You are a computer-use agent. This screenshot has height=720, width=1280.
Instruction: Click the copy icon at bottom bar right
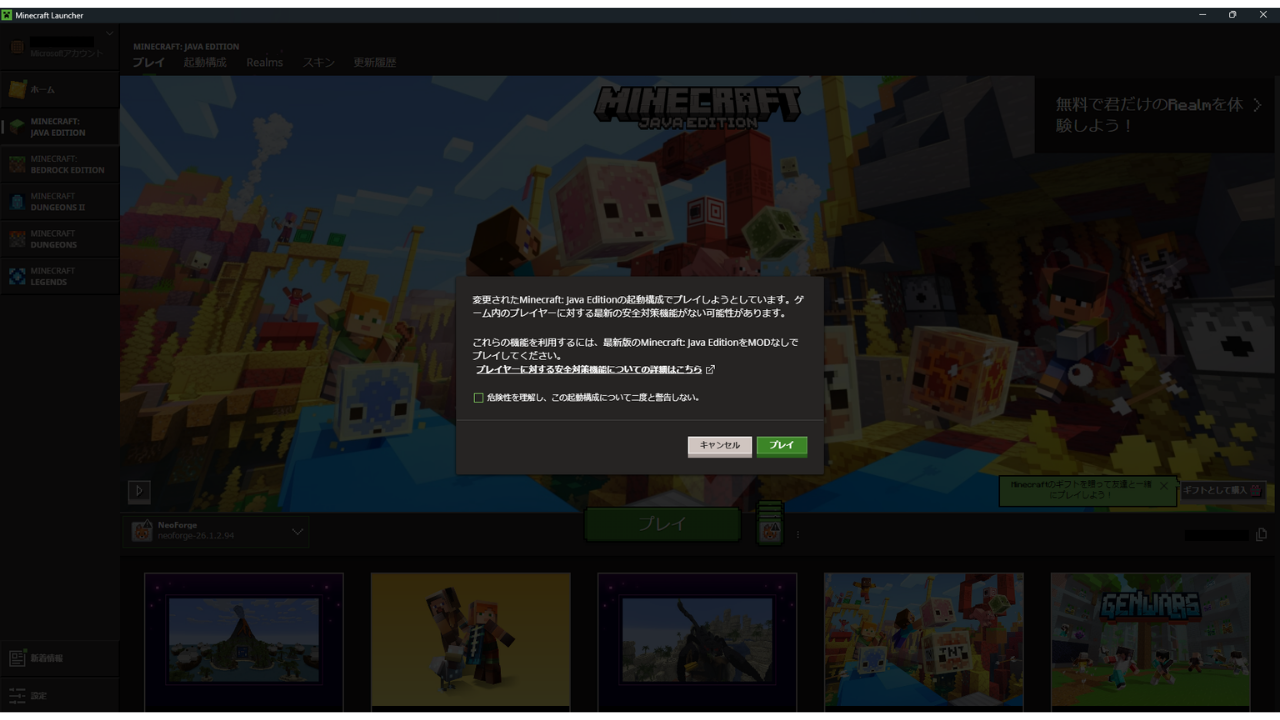pos(1261,535)
